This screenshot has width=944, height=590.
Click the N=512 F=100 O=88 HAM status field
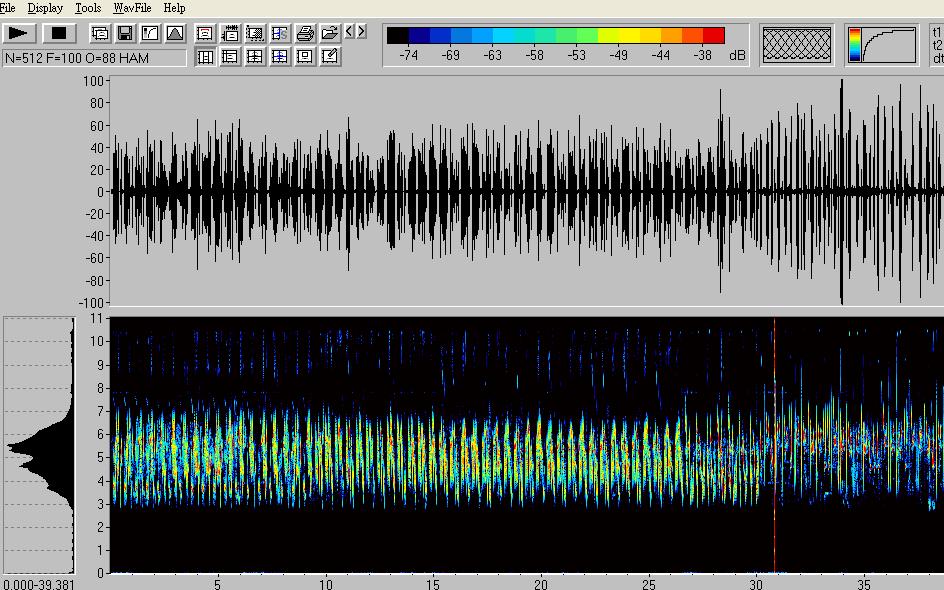coord(94,58)
